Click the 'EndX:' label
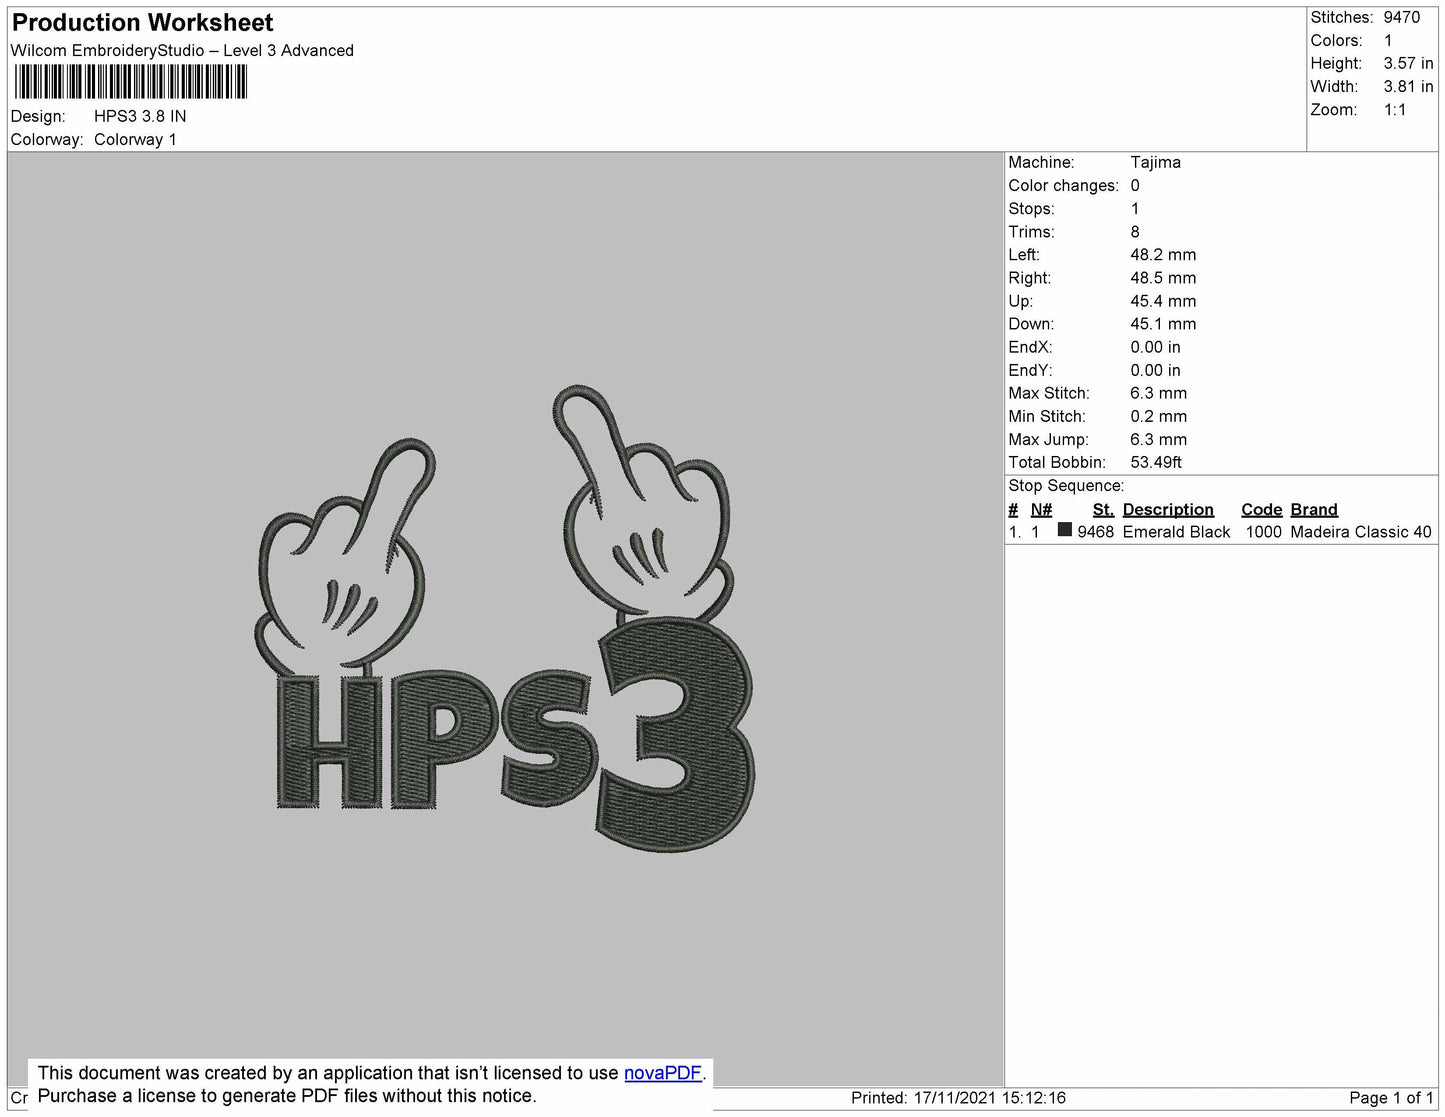The width and height of the screenshot is (1445, 1117). (x=1029, y=347)
